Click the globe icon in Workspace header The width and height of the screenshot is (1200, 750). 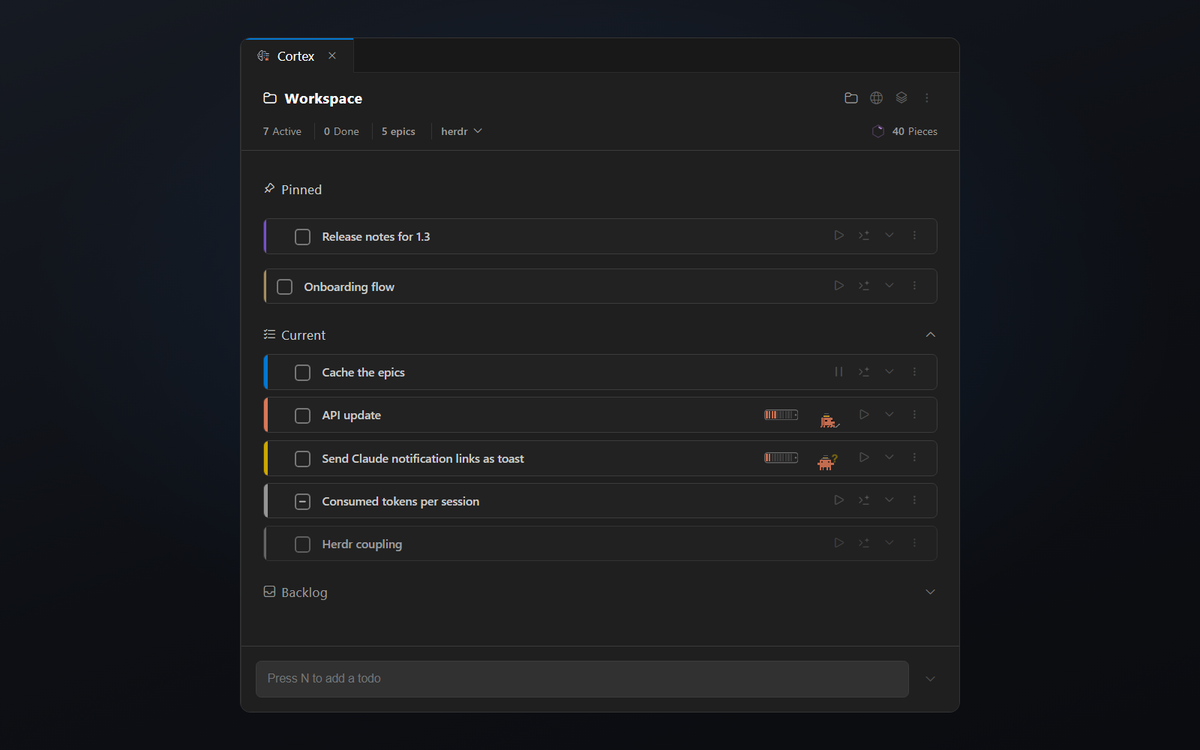[876, 98]
